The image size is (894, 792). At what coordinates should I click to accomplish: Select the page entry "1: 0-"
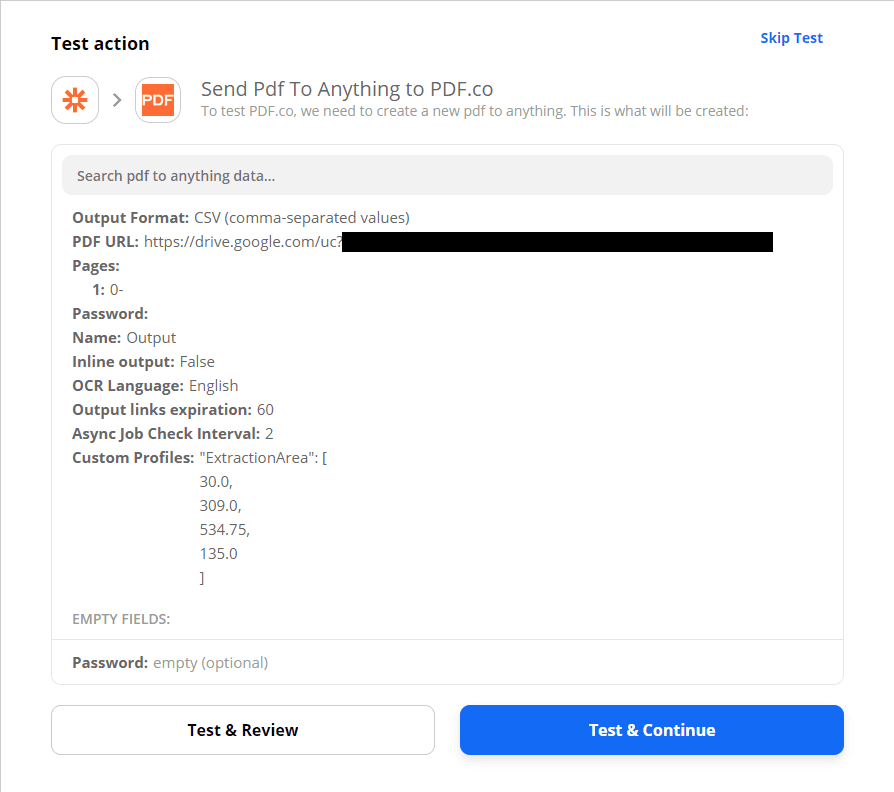108,290
